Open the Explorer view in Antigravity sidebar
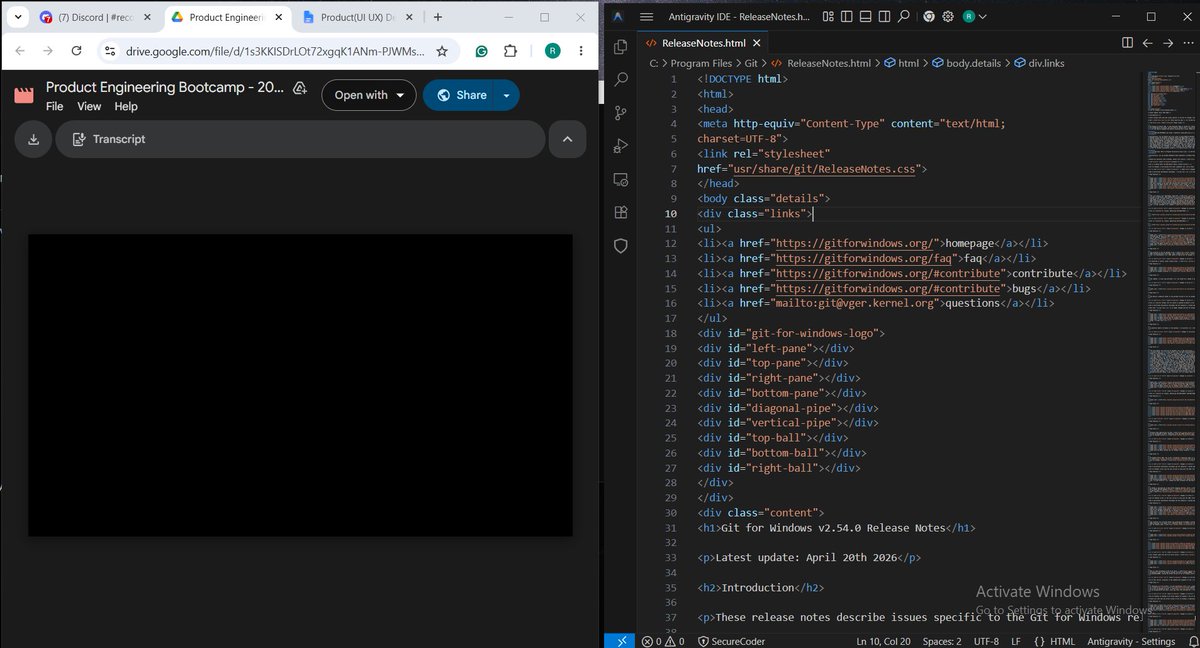 pos(620,47)
